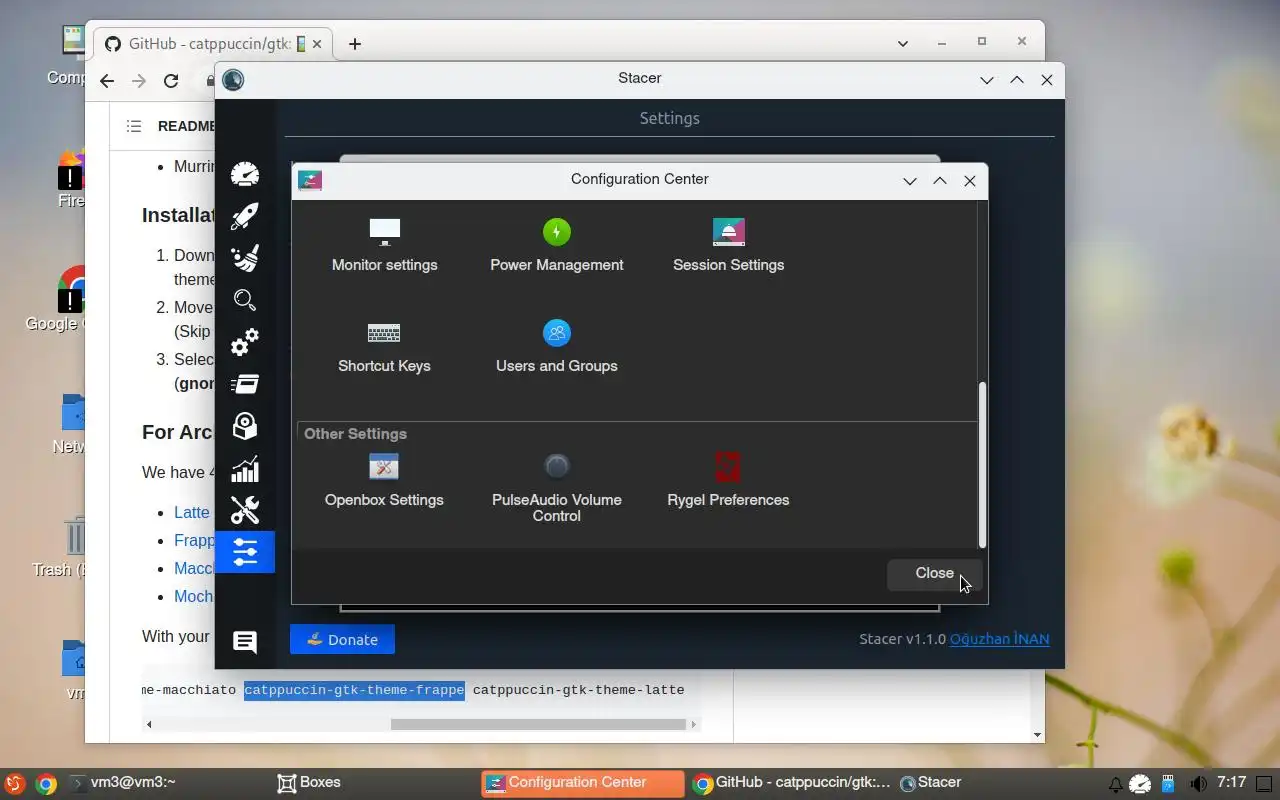
Task: Click Other Settings section heading
Action: [x=355, y=434]
